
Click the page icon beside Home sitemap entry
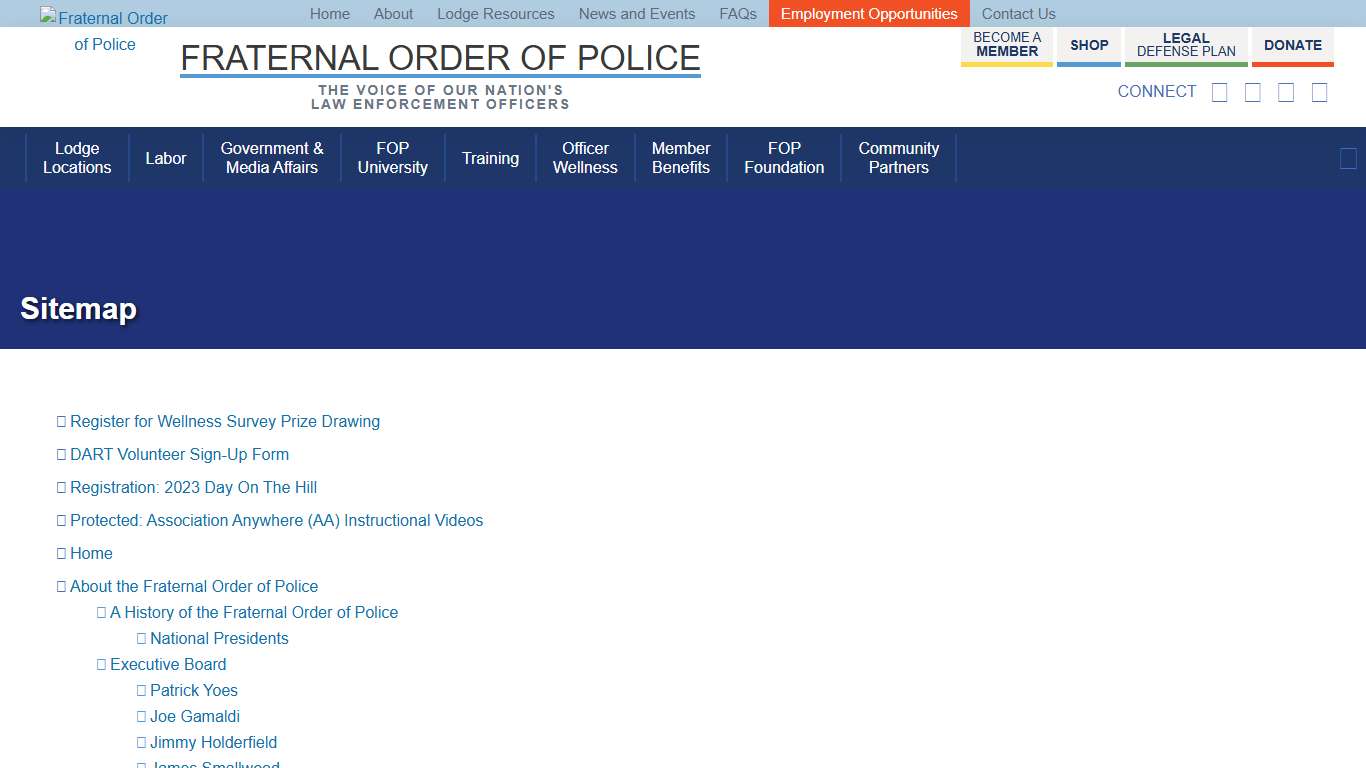coord(61,553)
